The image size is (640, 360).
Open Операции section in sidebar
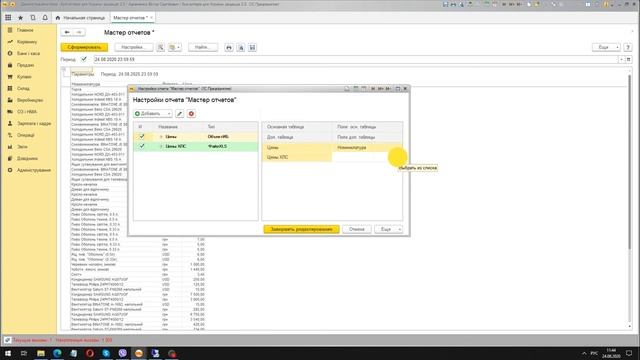tap(26, 135)
